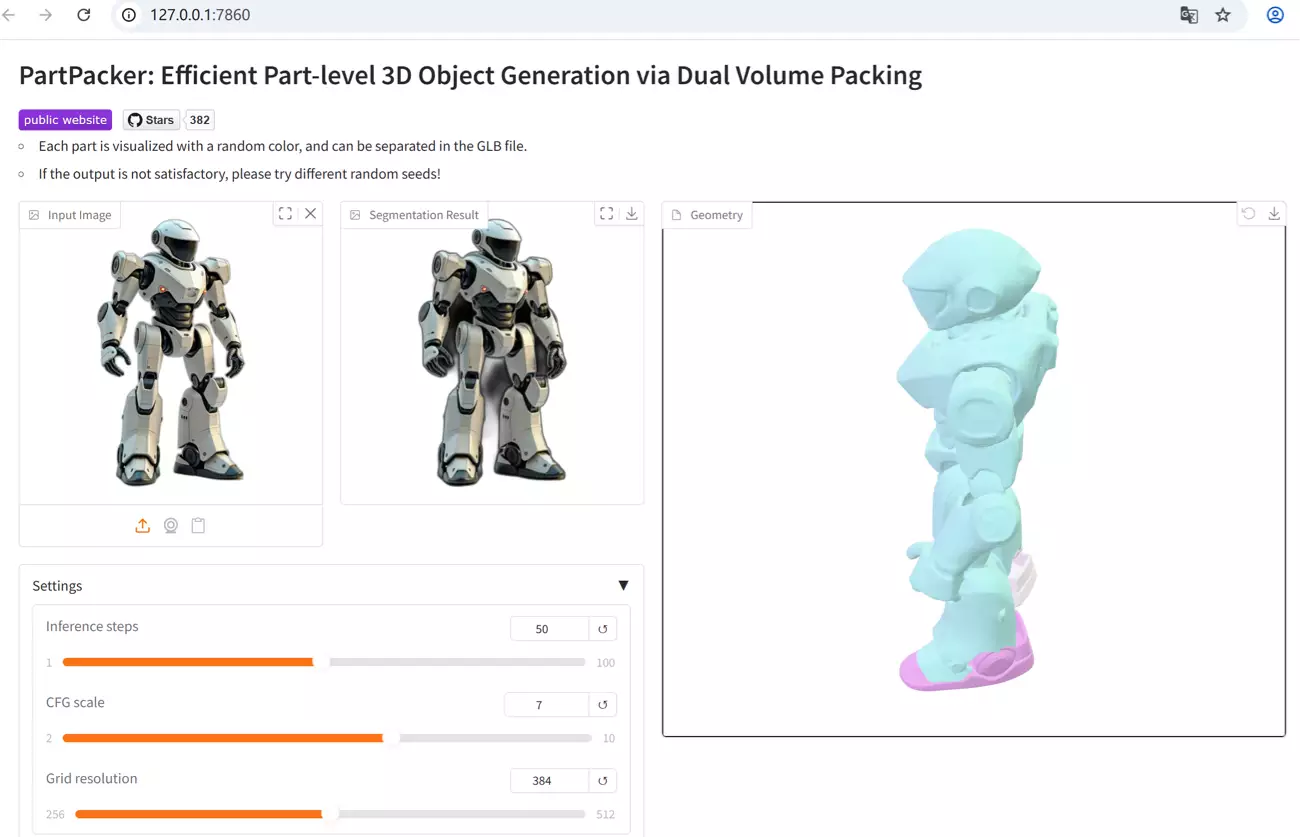Click the address bar URL 127.0.0.1:7860
The height and width of the screenshot is (837, 1300).
pyautogui.click(x=200, y=15)
